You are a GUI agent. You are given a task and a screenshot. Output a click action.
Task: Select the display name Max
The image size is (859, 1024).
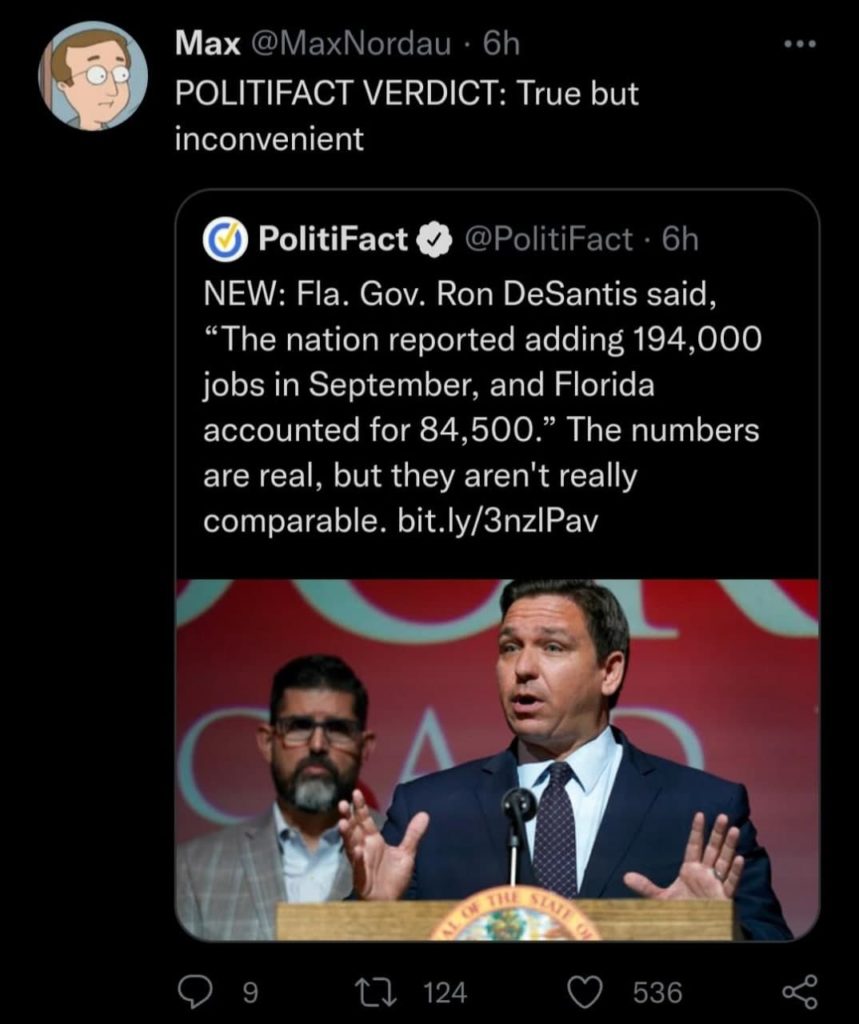tap(207, 43)
